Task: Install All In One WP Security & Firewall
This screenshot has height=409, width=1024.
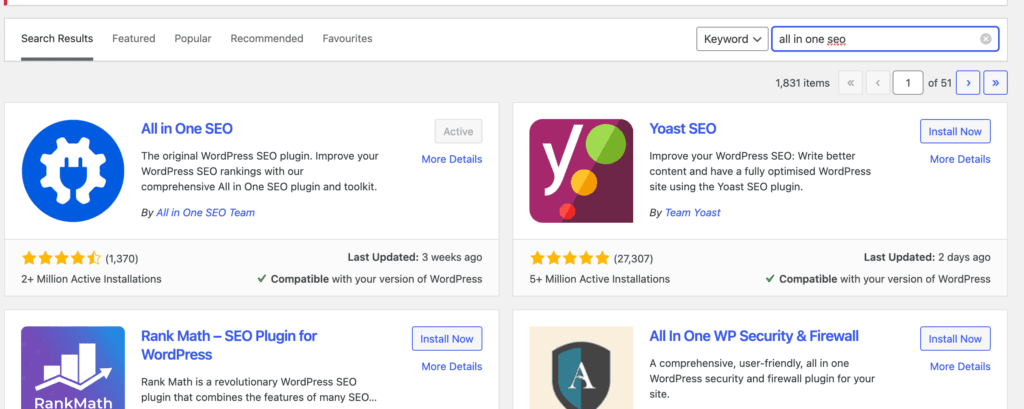Action: coord(955,339)
